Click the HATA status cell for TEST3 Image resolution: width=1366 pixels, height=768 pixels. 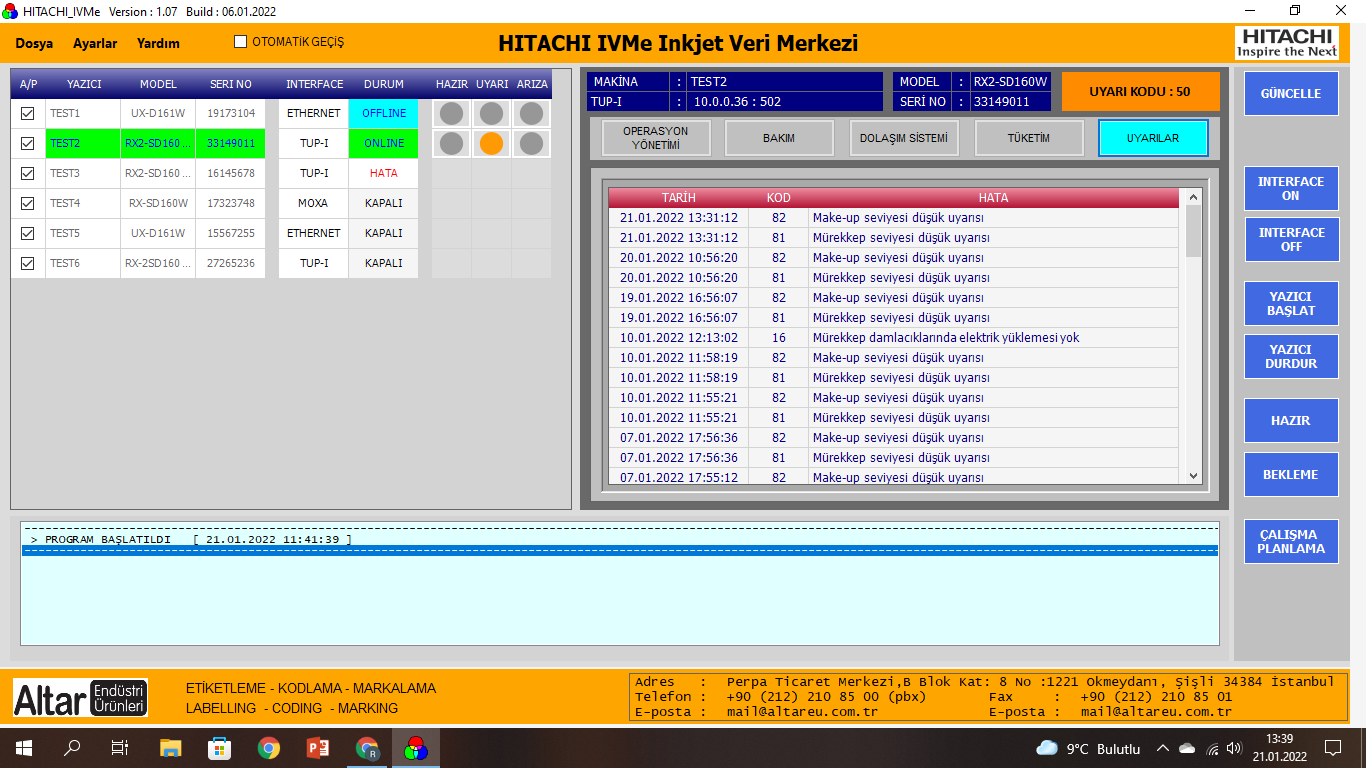click(384, 173)
